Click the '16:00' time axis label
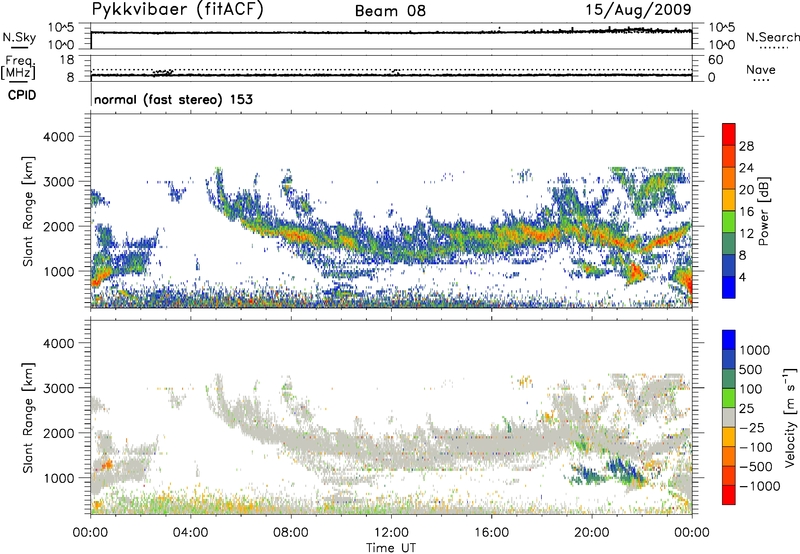This screenshot has width=800, height=554. (491, 533)
